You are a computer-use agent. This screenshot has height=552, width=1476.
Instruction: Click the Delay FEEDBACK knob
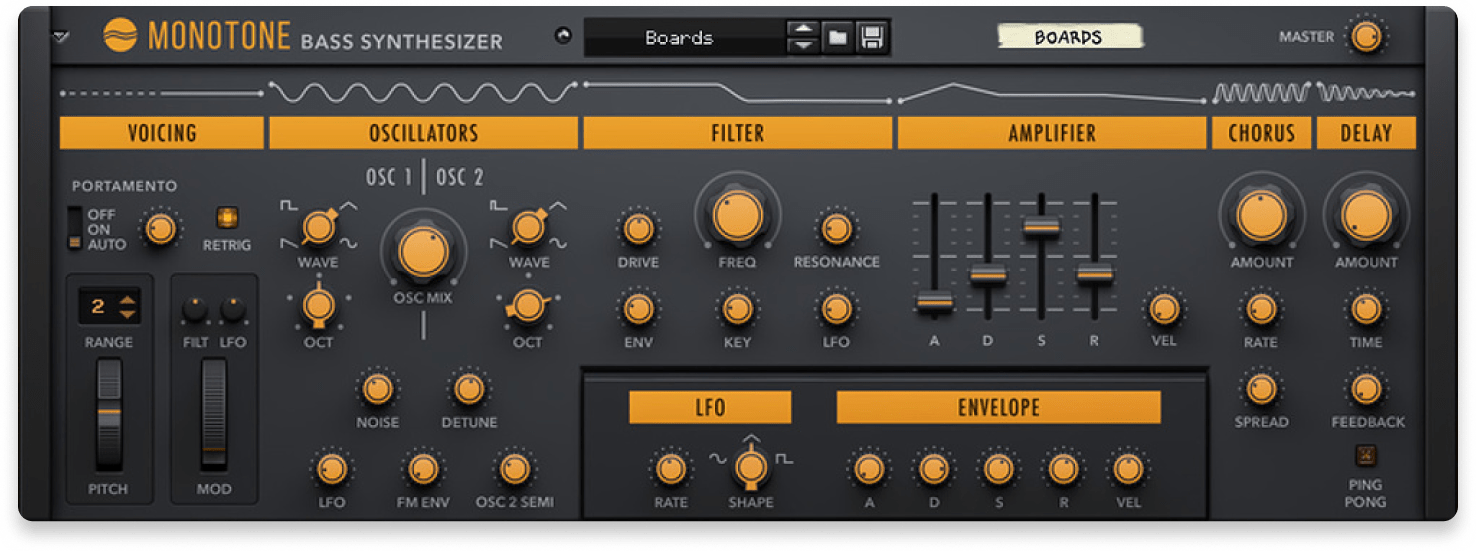coord(1366,388)
